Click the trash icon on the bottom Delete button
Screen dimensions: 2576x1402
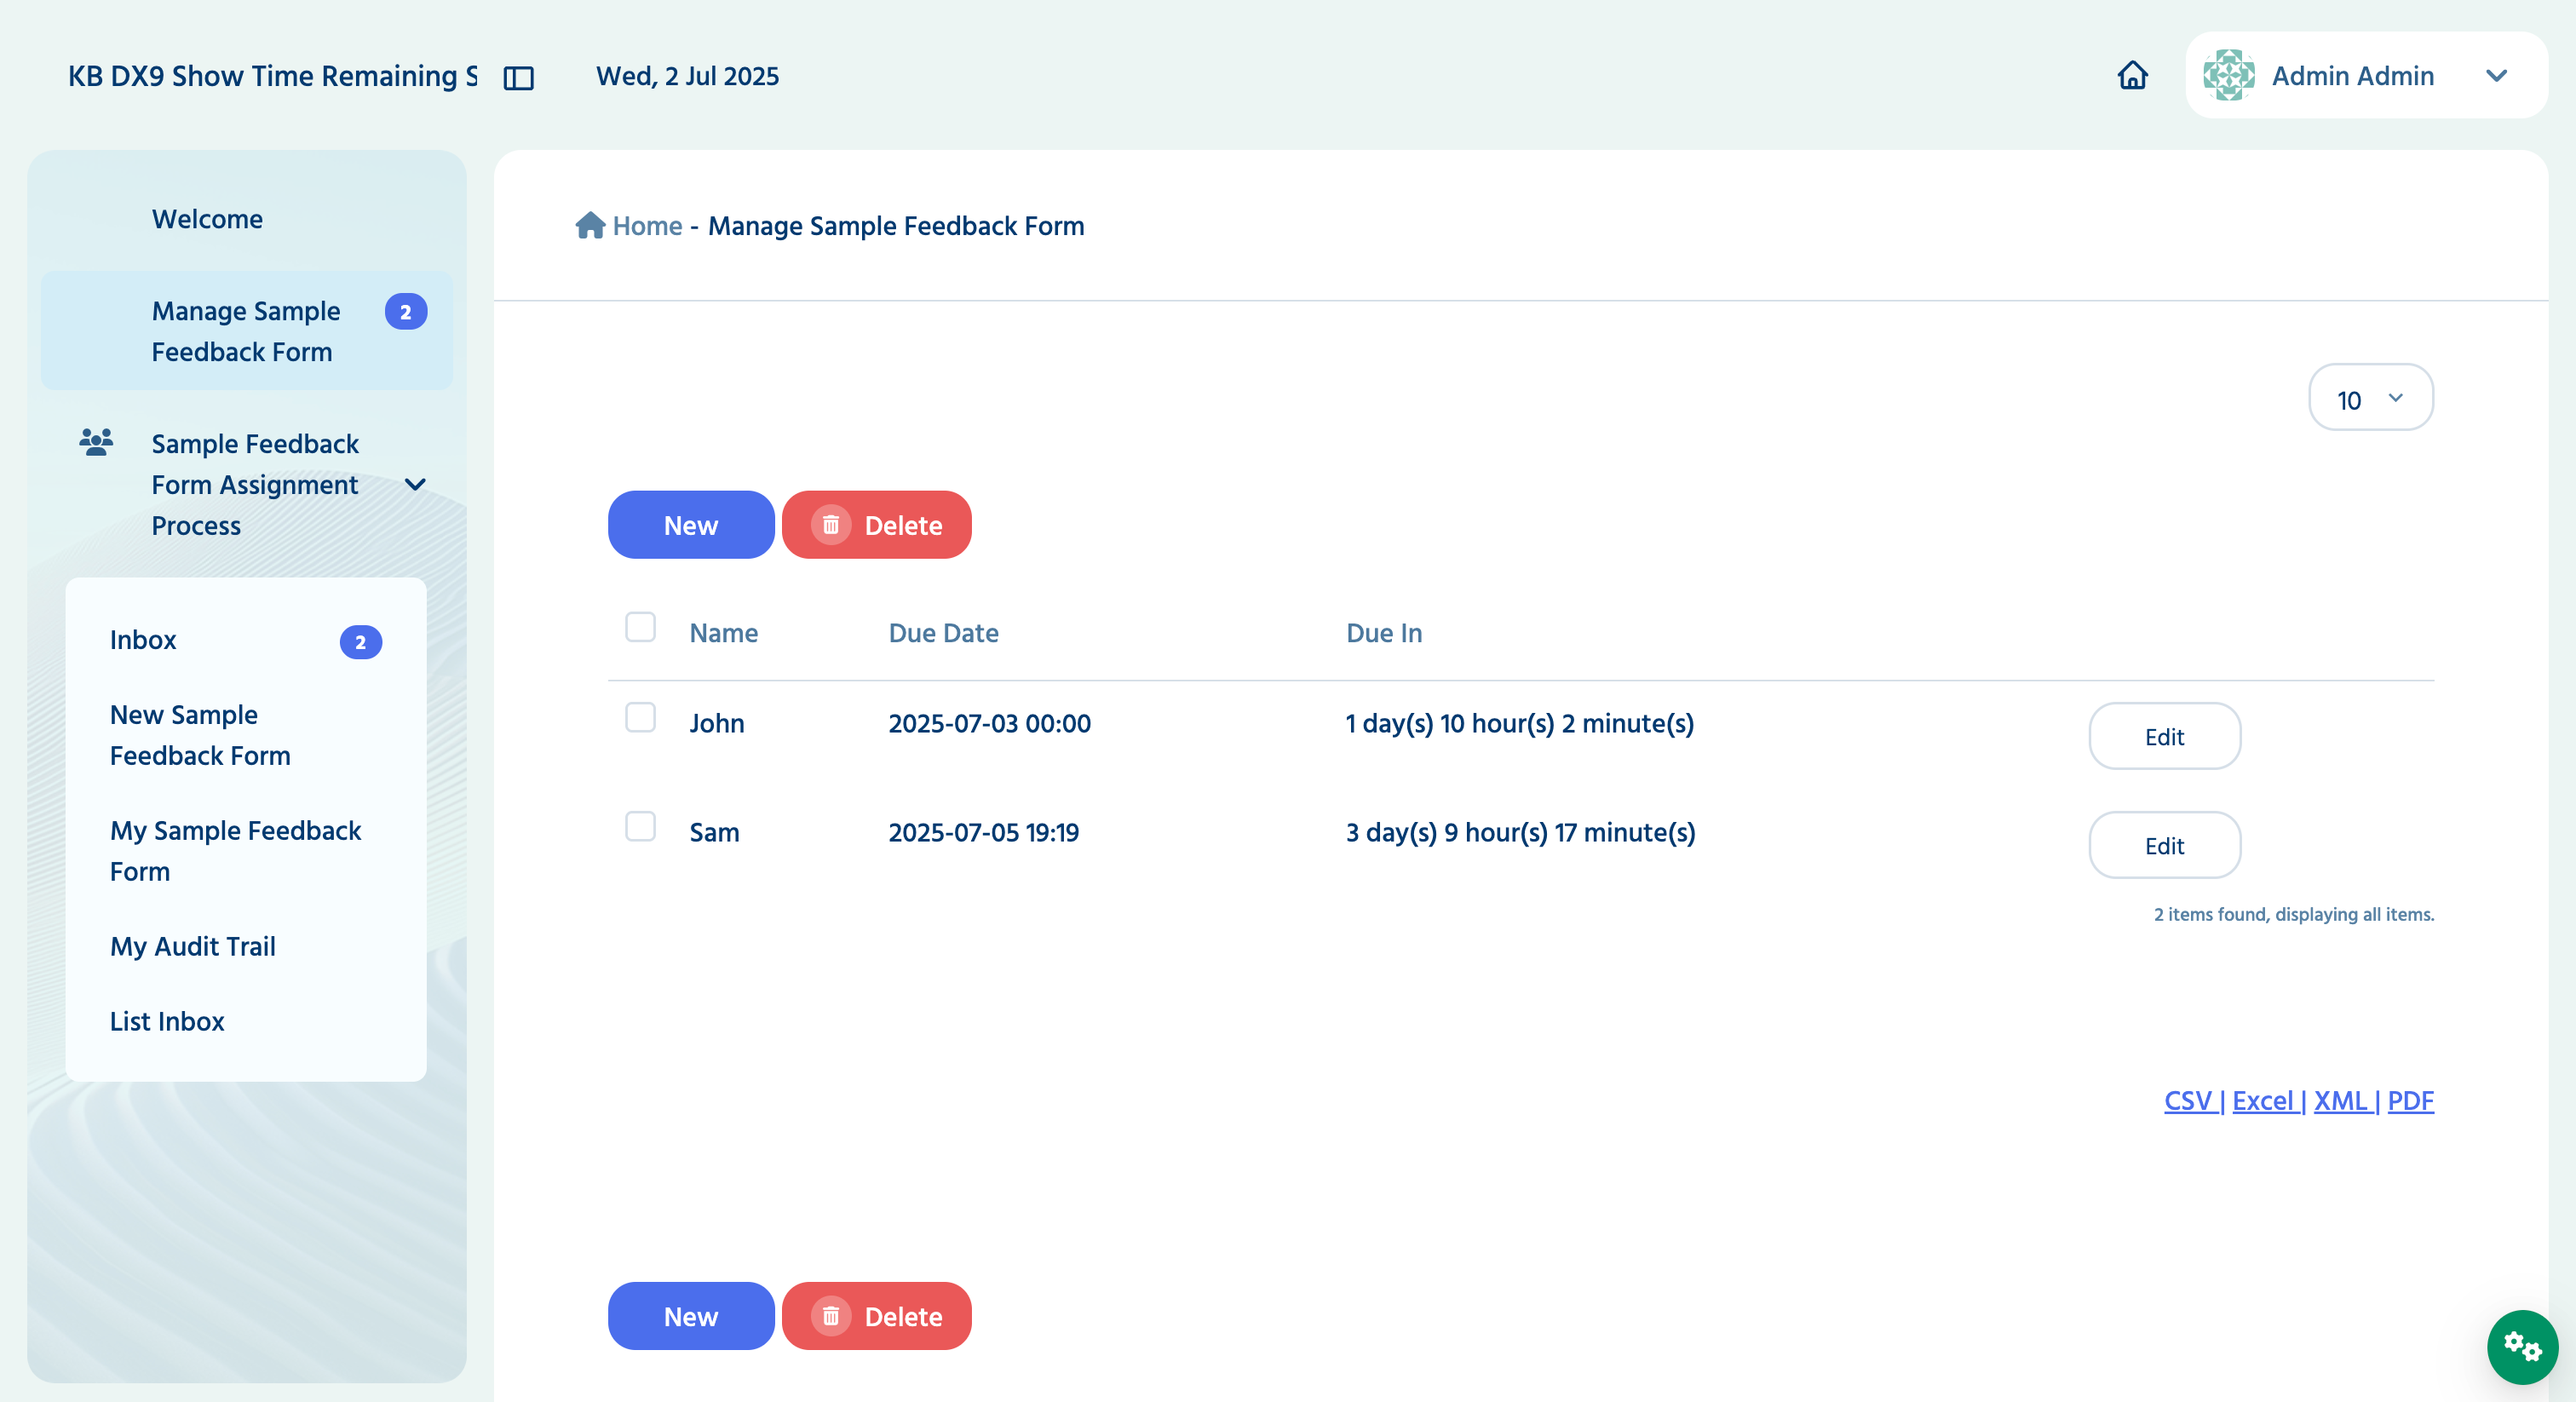[x=830, y=1316]
